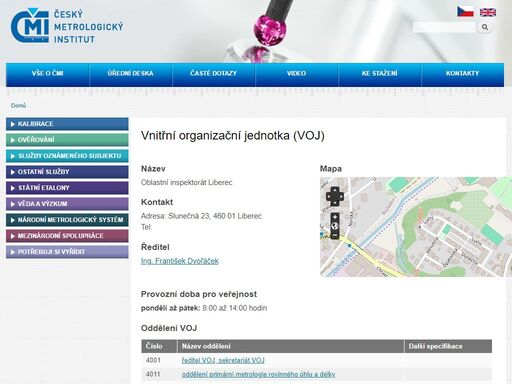Viewport: 512px width, 384px height.
Task: Expand the STÁTNÍ ETALONY sidebar section
Action: (67, 188)
